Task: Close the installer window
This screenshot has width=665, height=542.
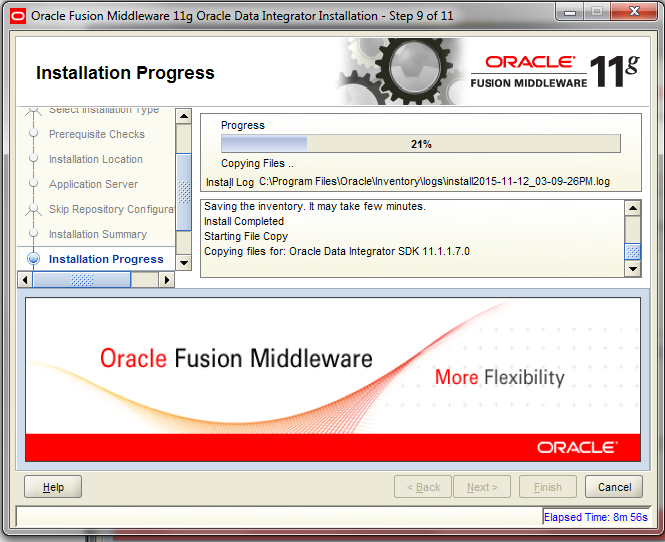Action: 634,11
